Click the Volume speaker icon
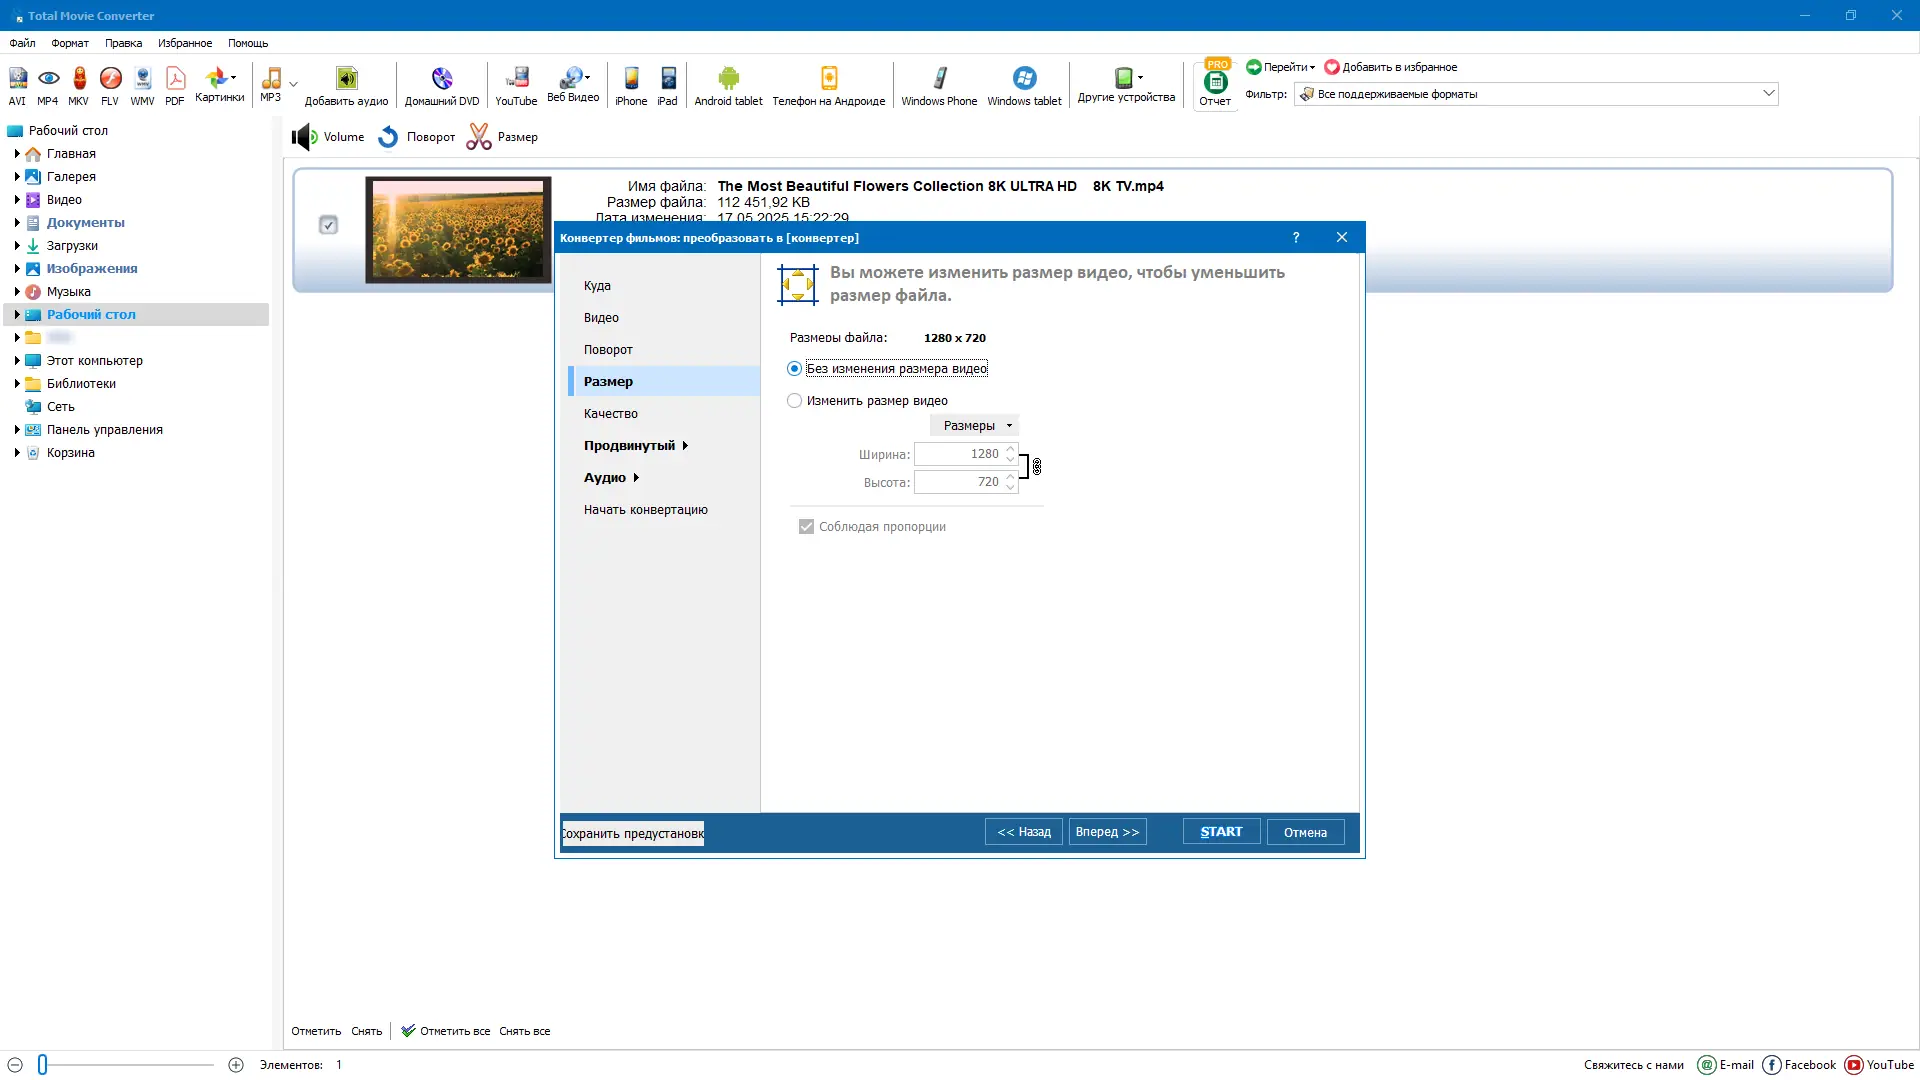Viewport: 1920px width, 1080px height. pos(304,137)
